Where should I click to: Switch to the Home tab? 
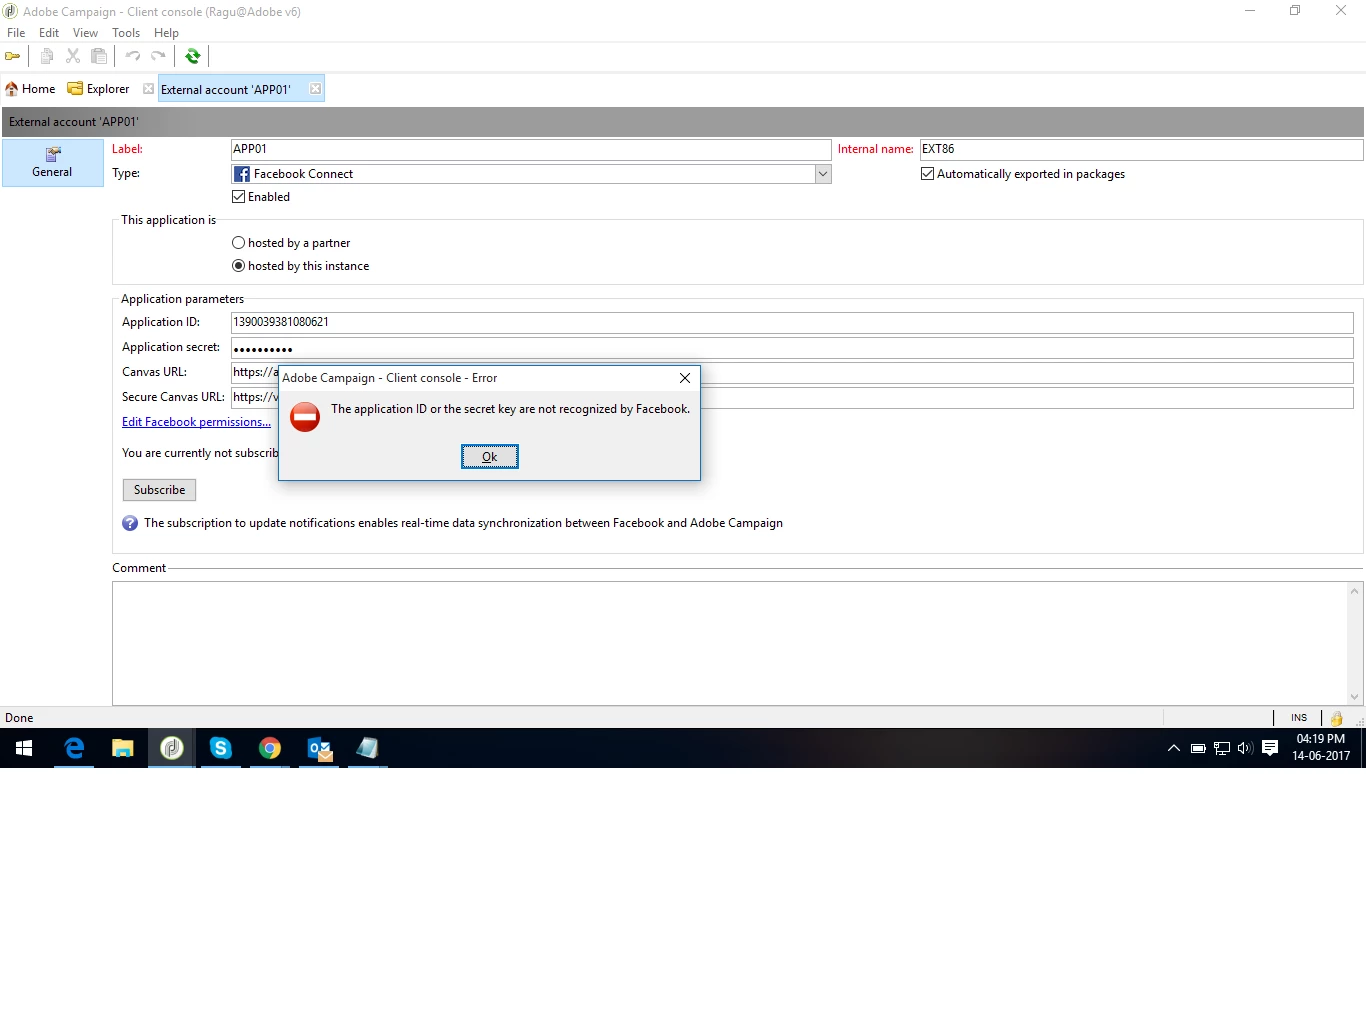click(30, 89)
